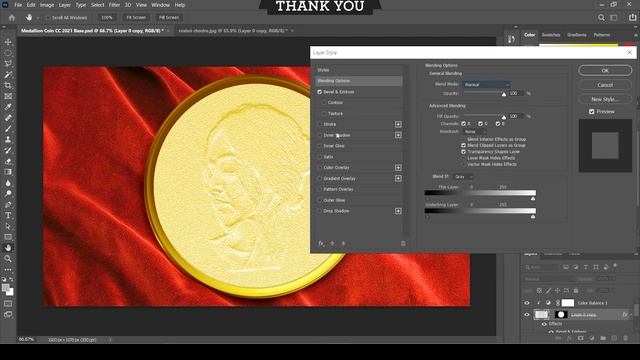Select the Blur tool
This screenshot has height=360, width=640.
pos(8,183)
